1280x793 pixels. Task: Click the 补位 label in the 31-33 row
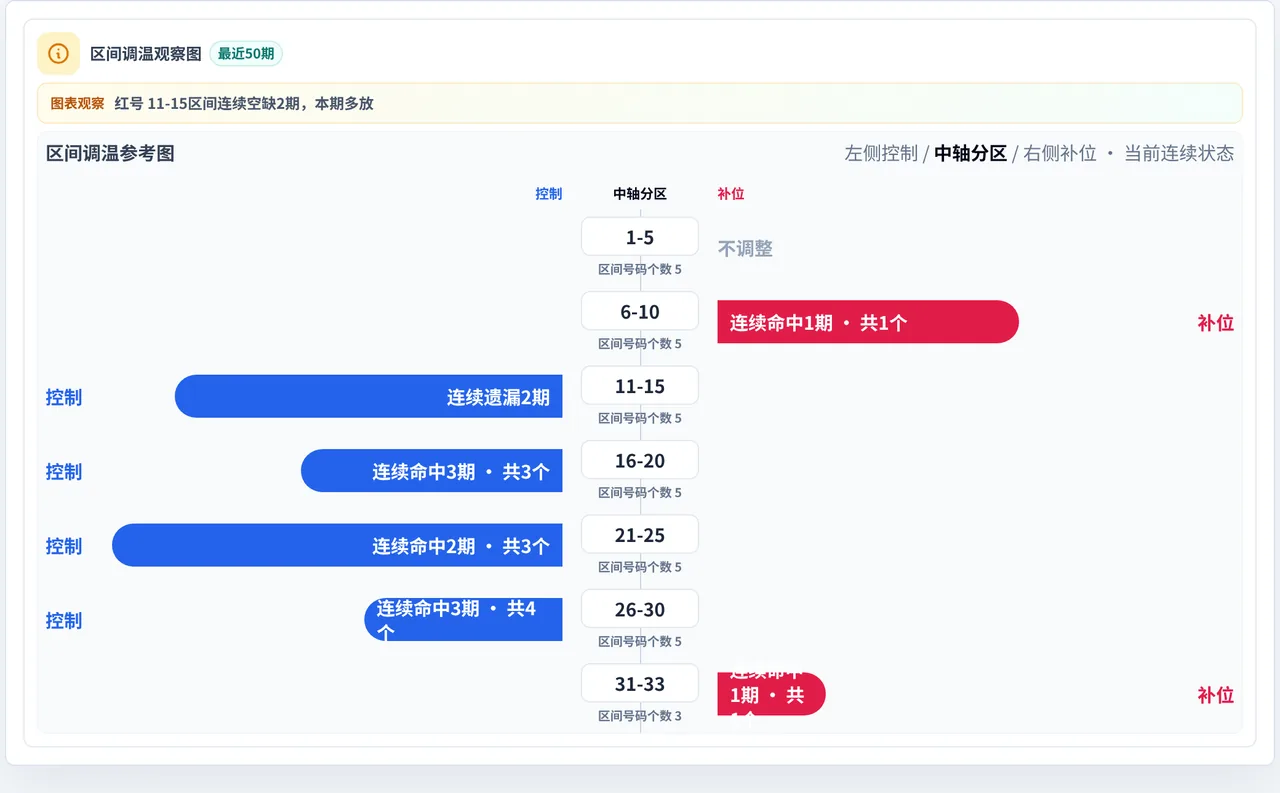click(x=1216, y=695)
